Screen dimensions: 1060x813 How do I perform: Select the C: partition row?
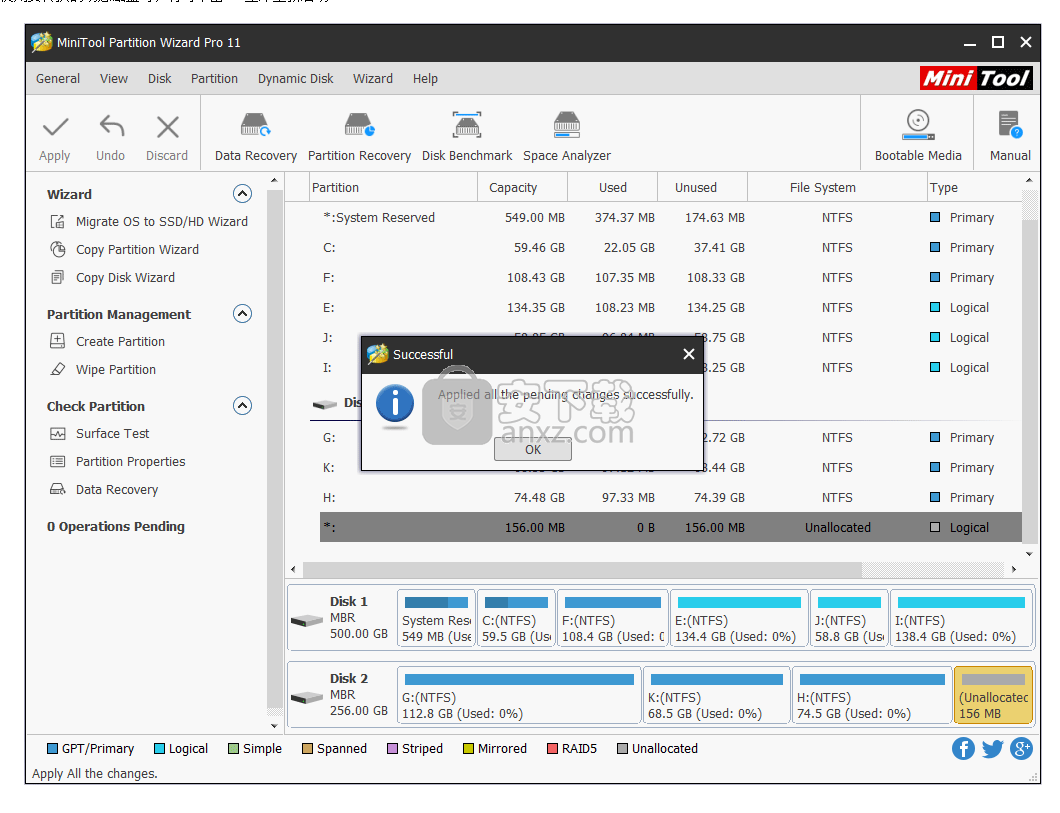click(671, 247)
